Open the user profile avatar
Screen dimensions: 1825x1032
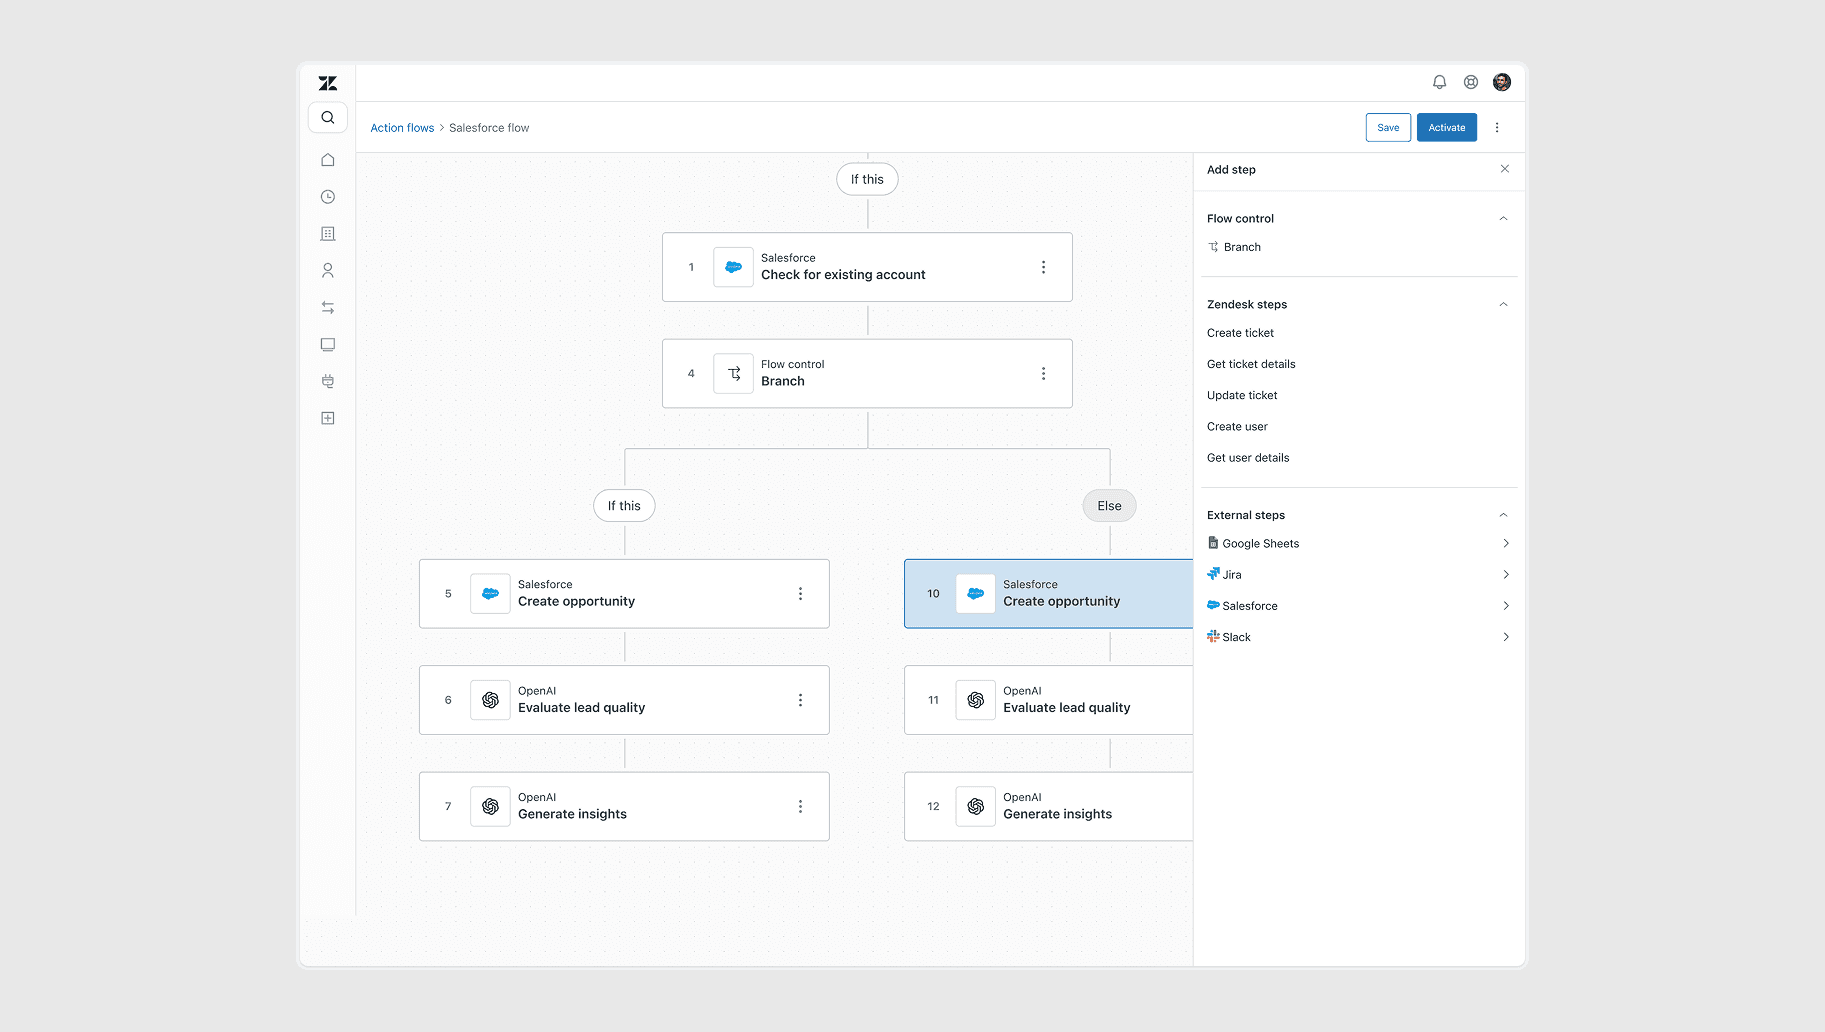pos(1502,82)
